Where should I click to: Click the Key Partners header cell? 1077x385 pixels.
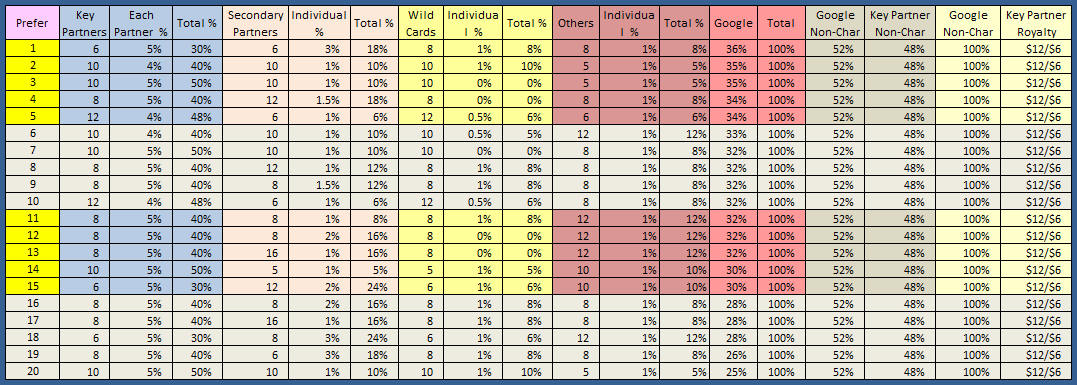pos(85,23)
